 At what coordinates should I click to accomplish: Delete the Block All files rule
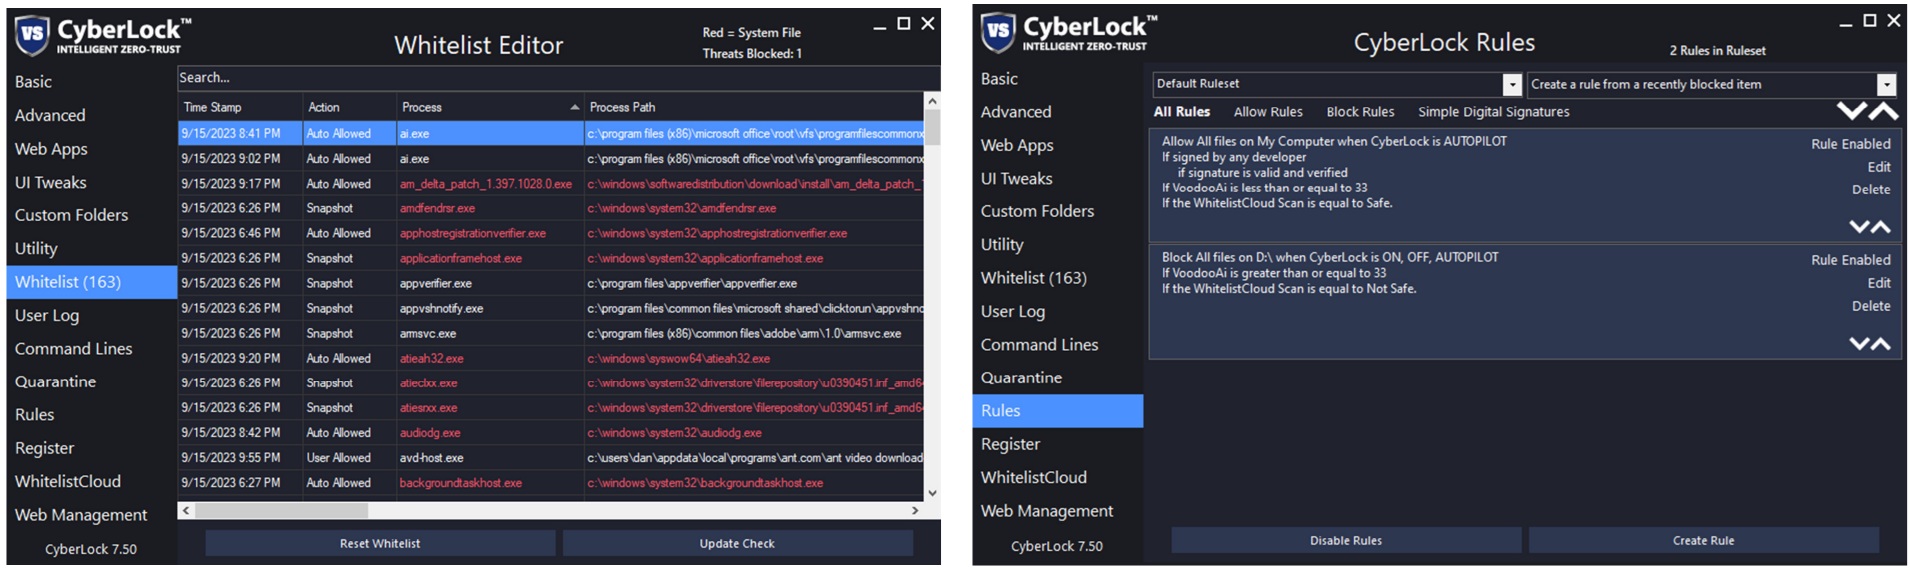click(1870, 306)
